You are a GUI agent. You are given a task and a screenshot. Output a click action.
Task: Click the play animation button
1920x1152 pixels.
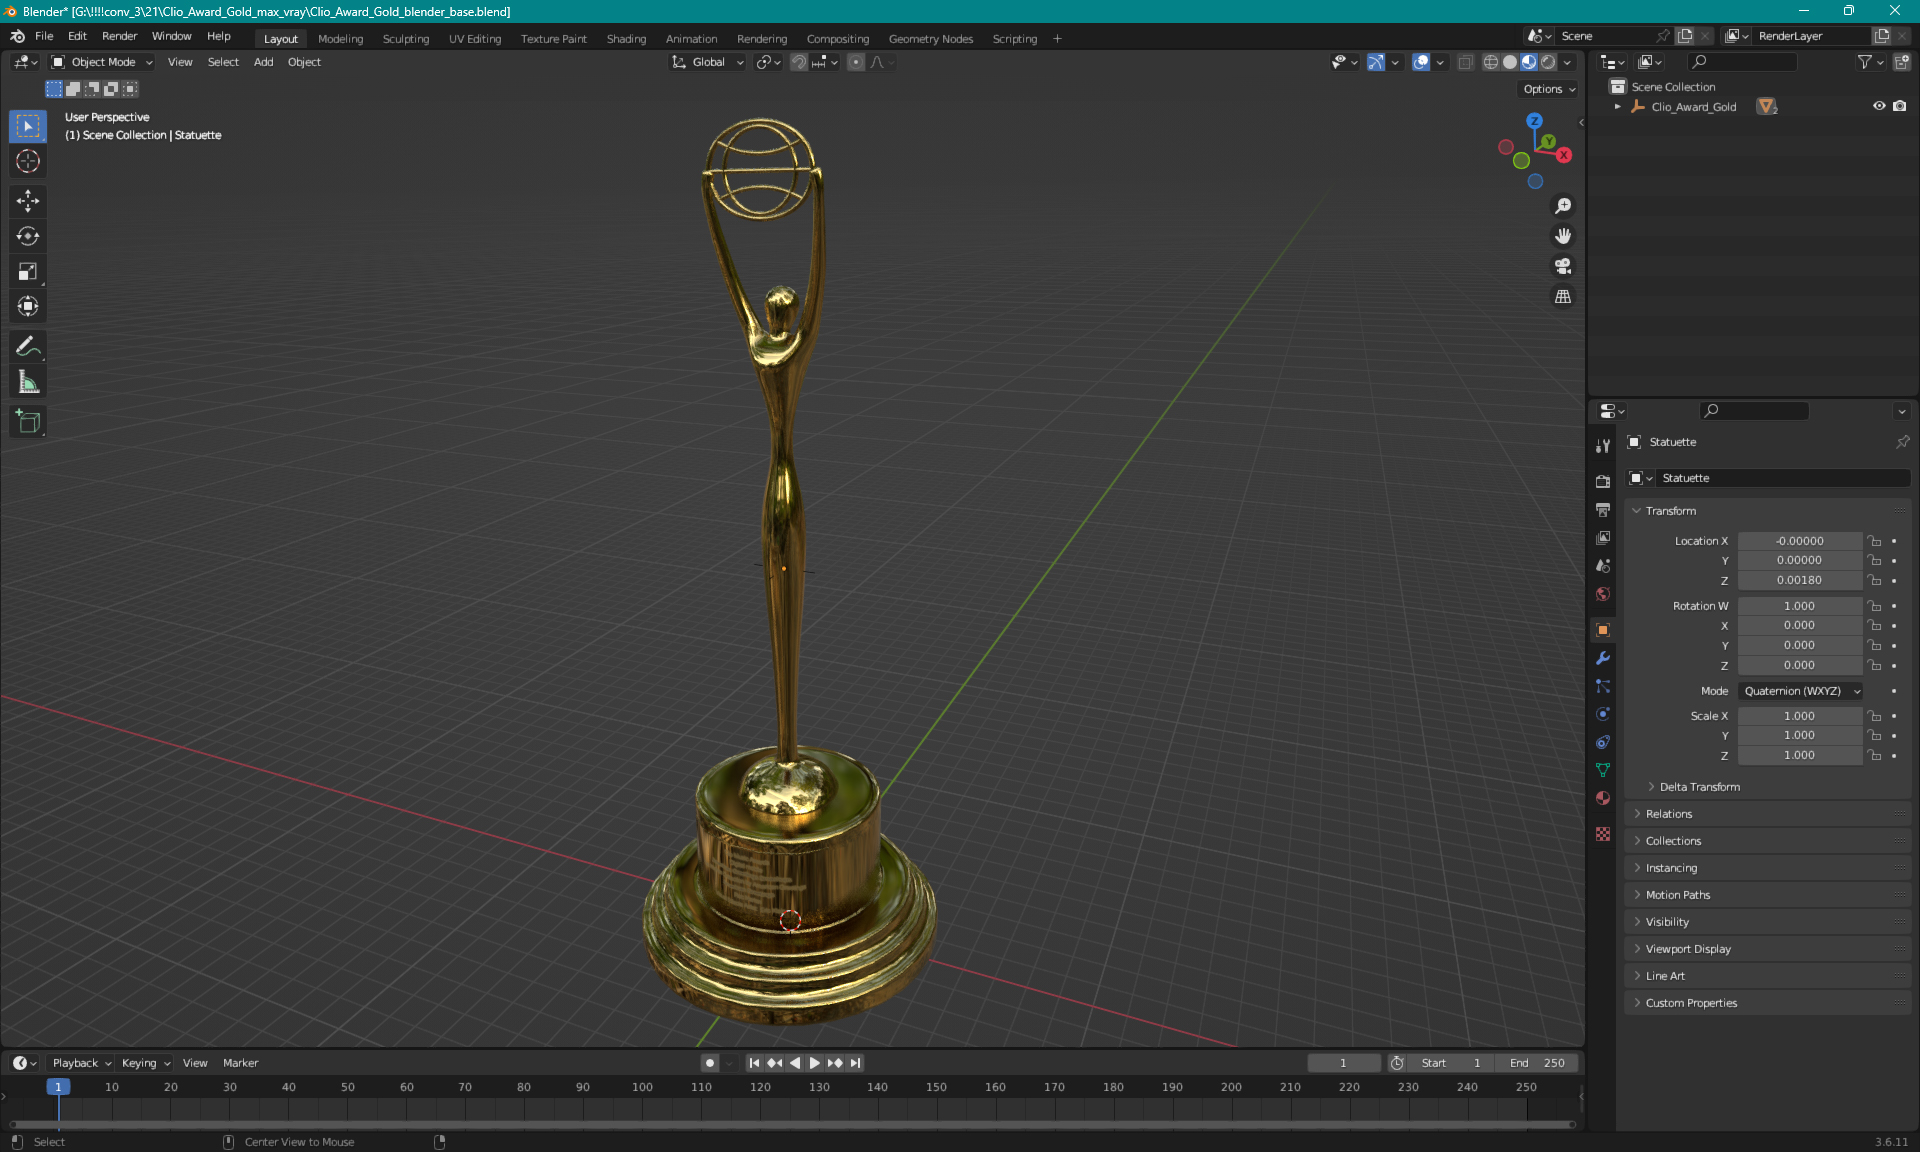(x=815, y=1063)
